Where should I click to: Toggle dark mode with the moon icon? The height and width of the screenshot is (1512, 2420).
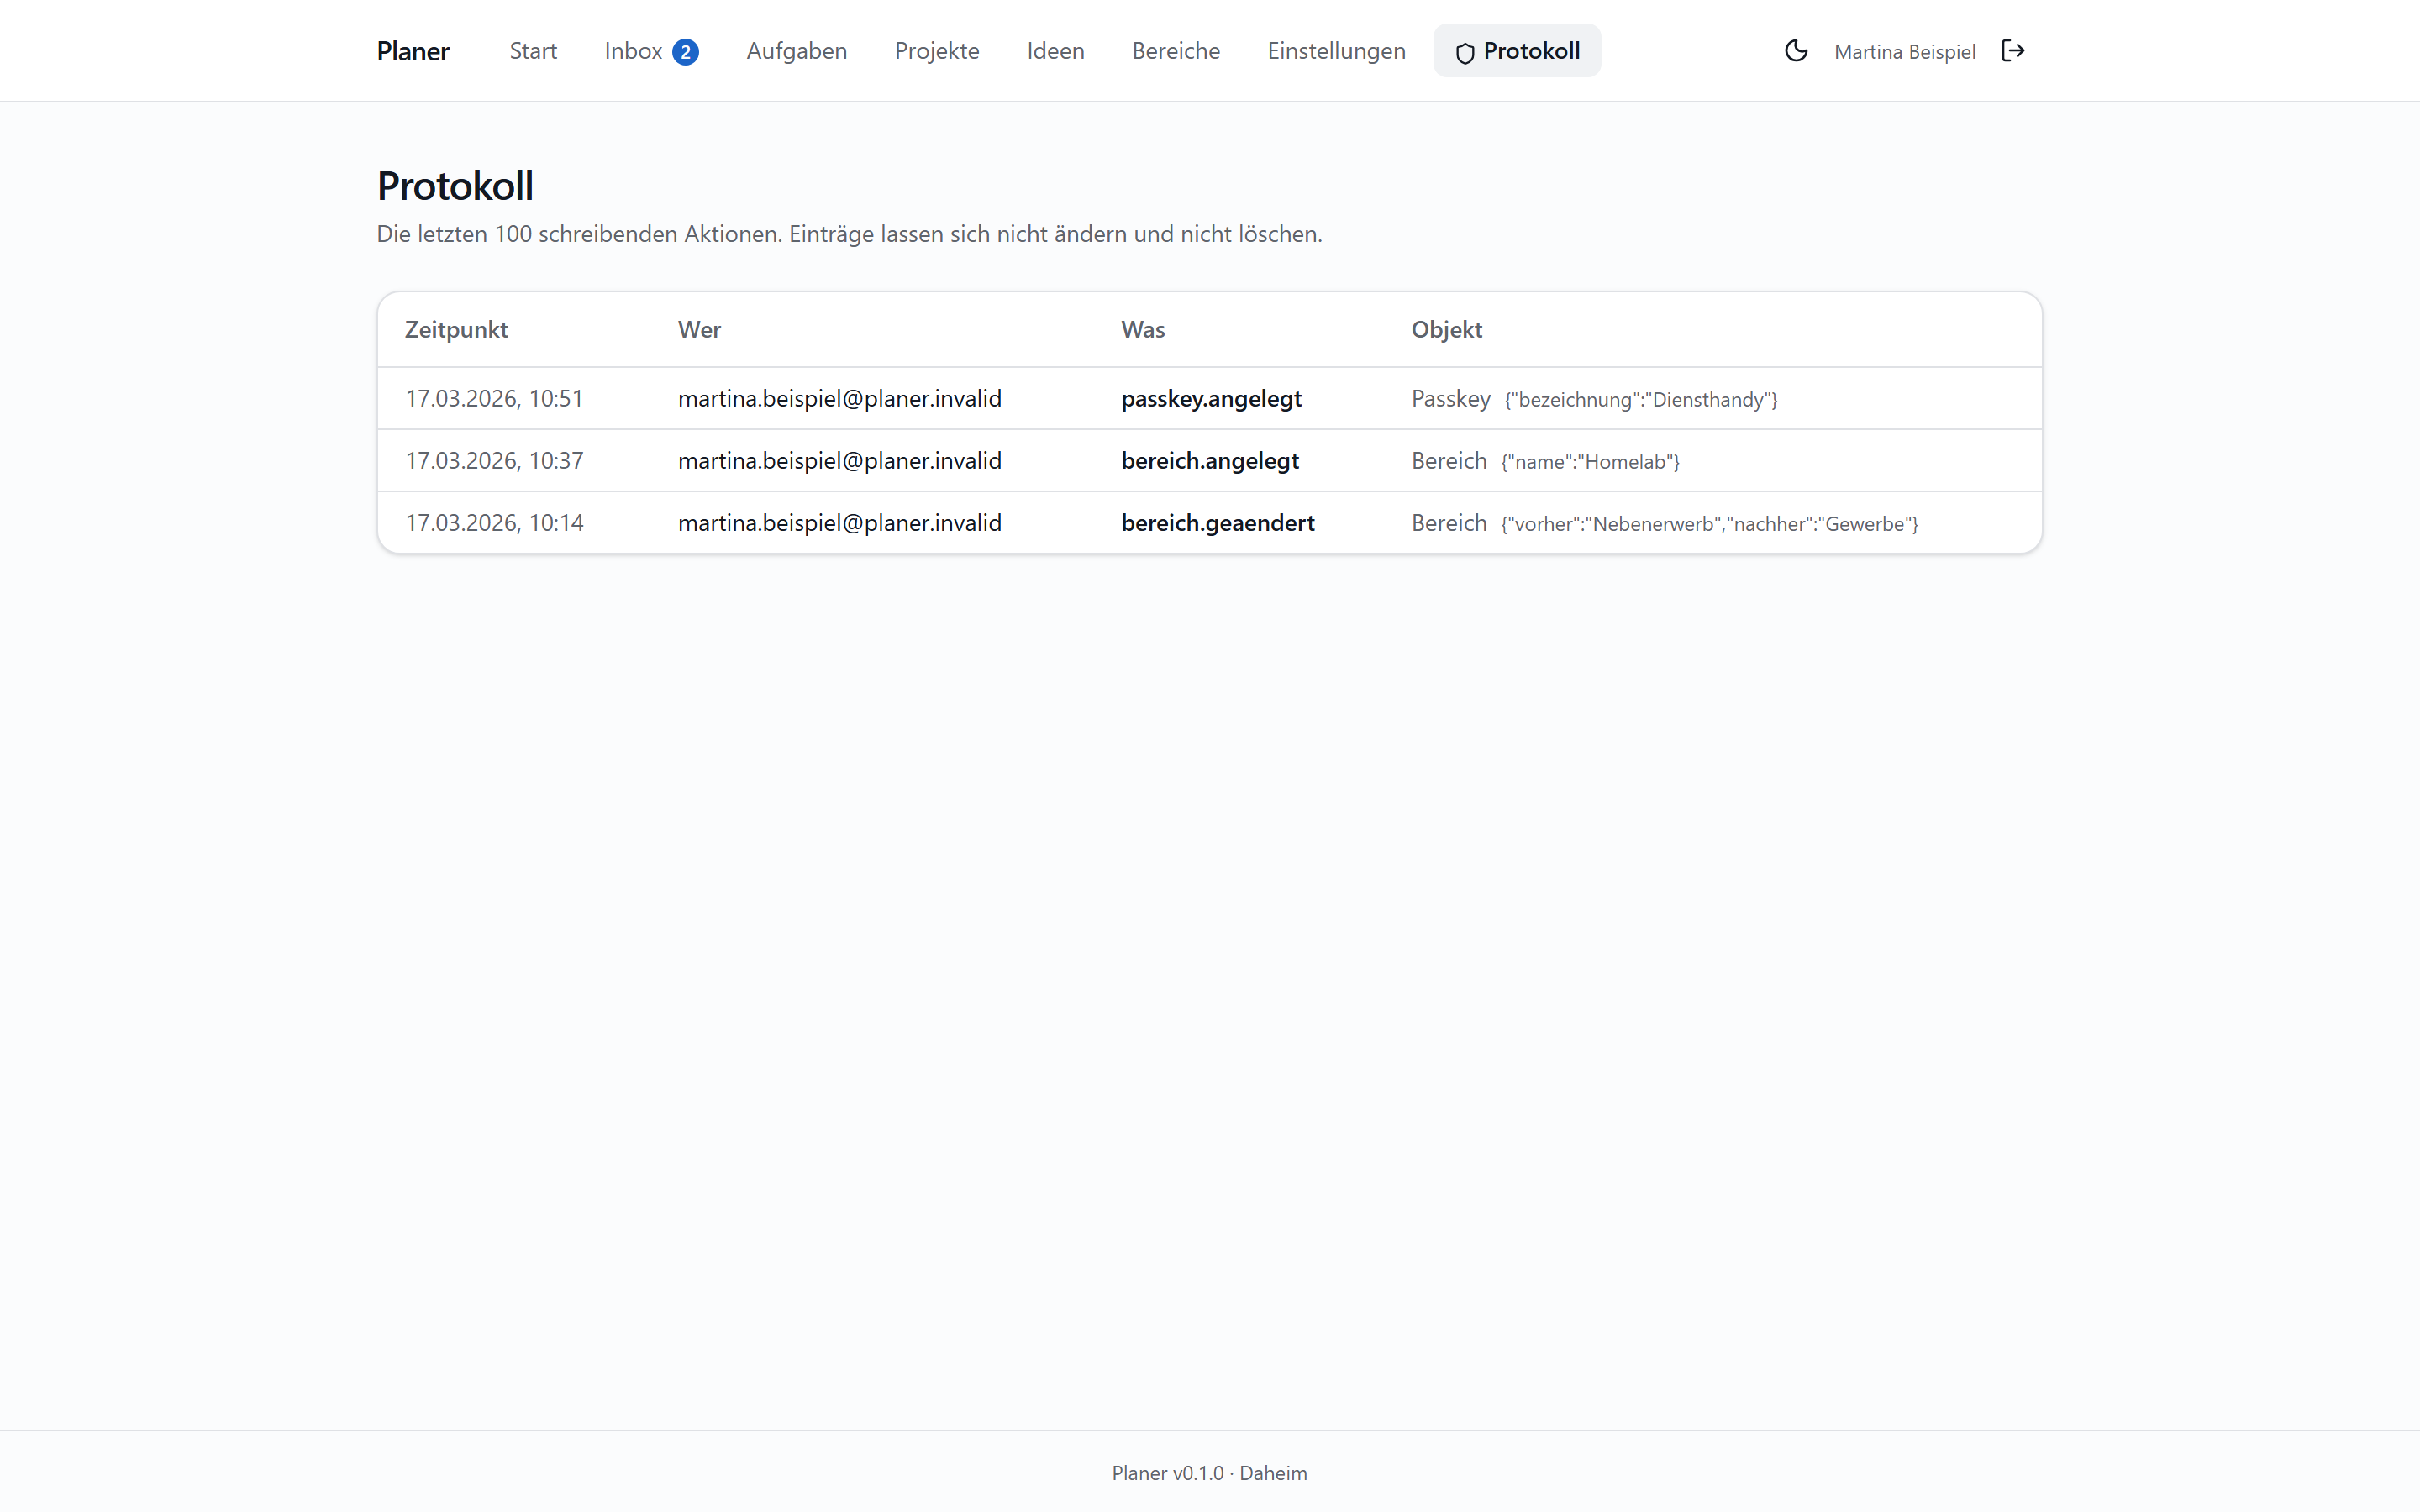[x=1796, y=51]
